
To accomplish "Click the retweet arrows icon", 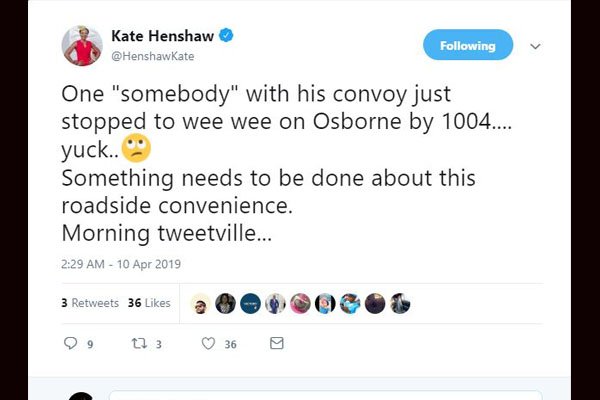I will (x=139, y=343).
